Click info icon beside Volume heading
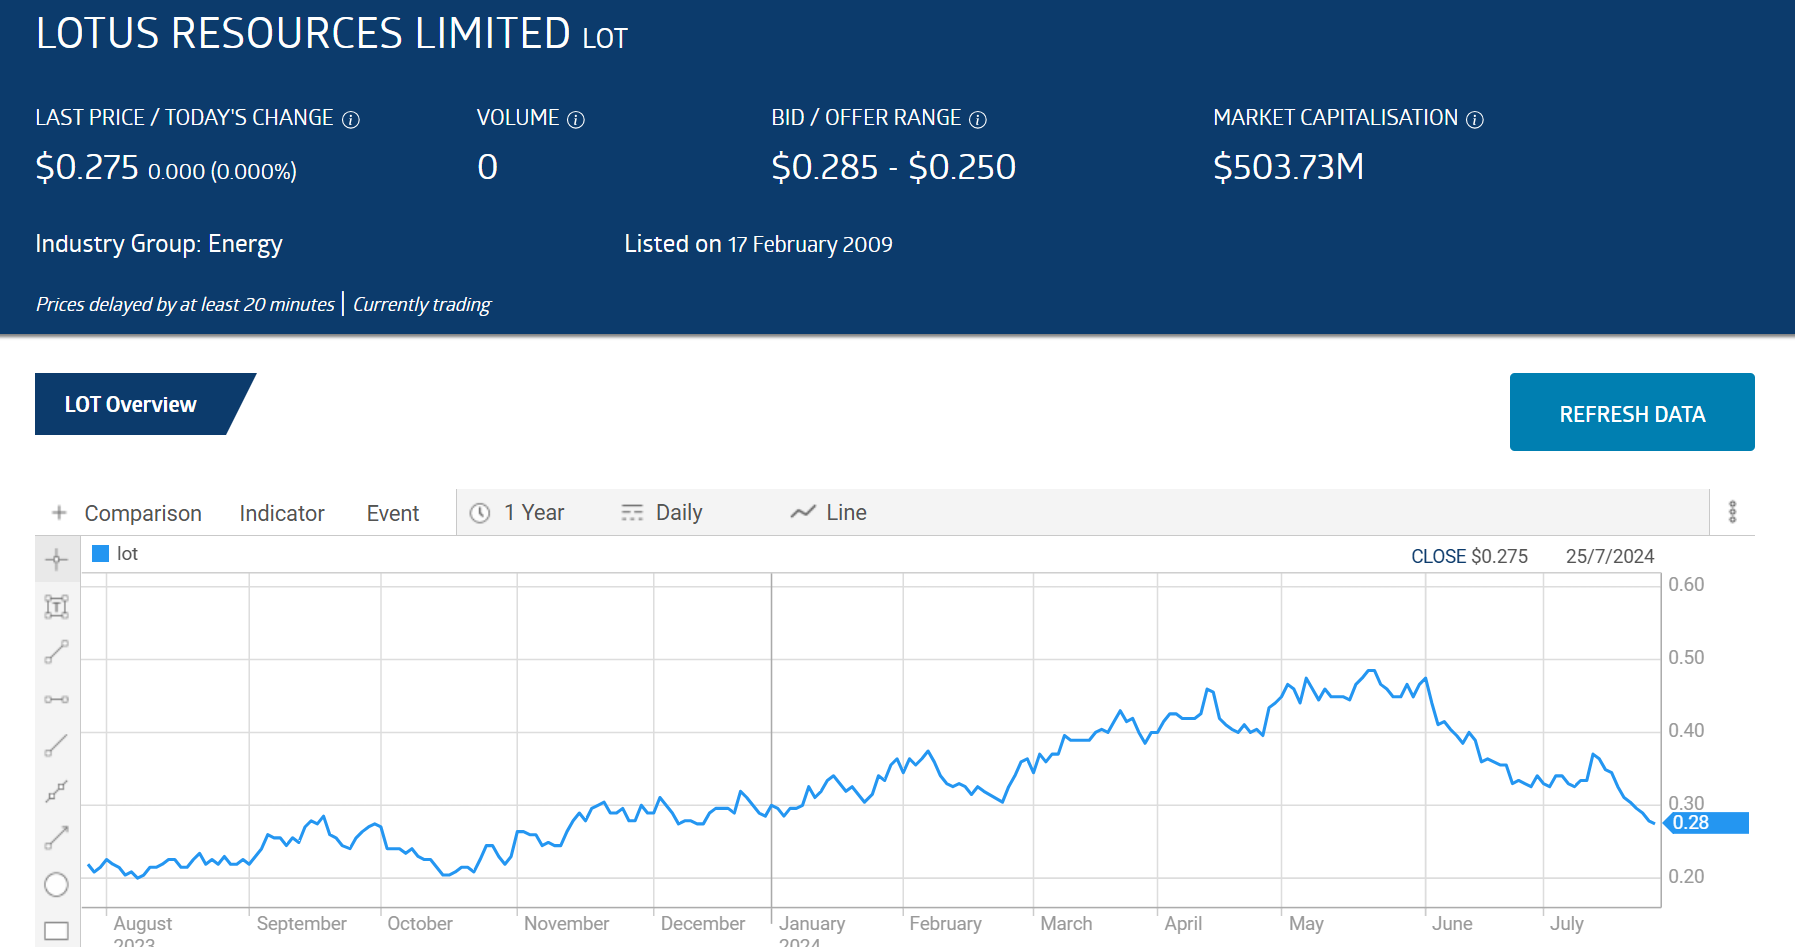1795x947 pixels. [x=576, y=120]
